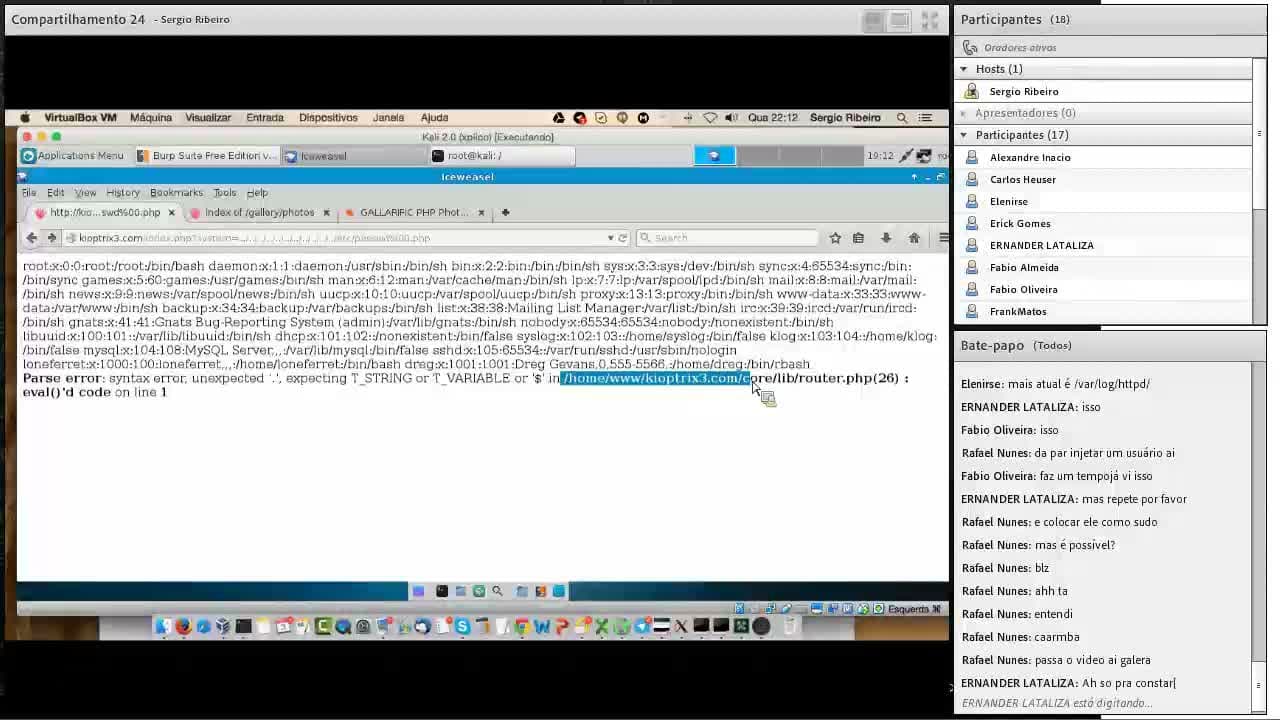The width and height of the screenshot is (1280, 720).
Task: Open the Bookmarks menu in Iceweasel
Action: [176, 192]
